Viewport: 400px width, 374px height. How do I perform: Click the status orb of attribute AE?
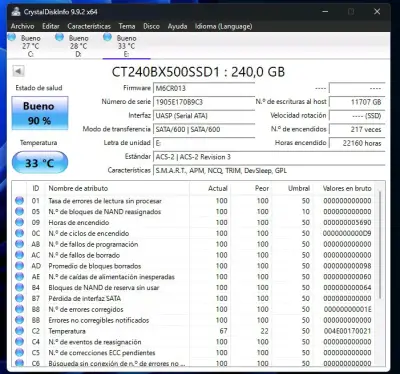click(19, 277)
